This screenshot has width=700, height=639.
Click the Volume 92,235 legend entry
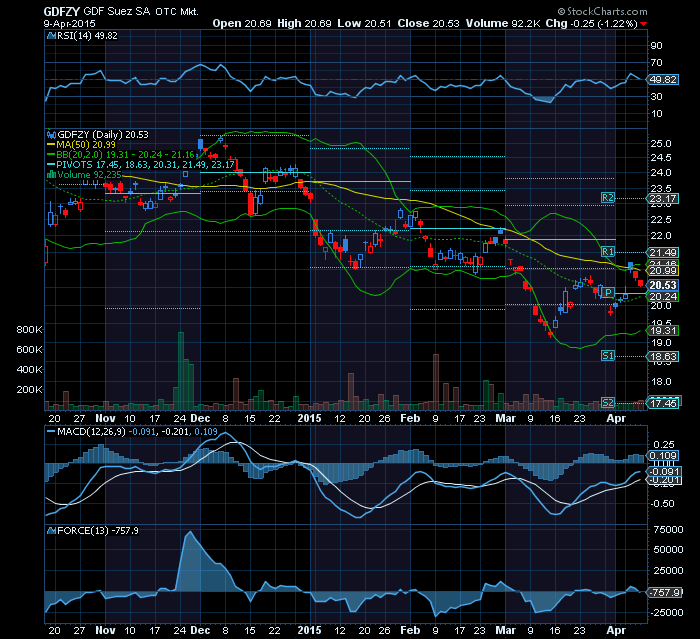(89, 175)
